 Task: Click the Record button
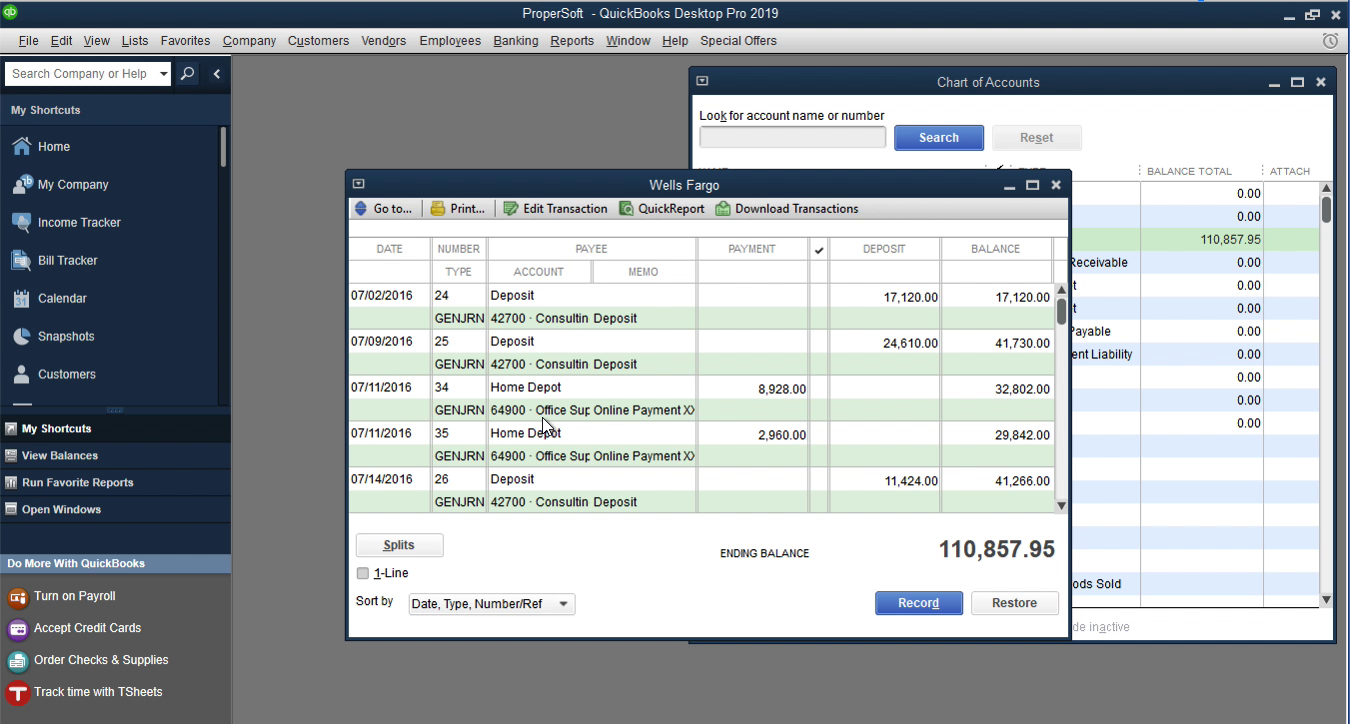tap(919, 603)
